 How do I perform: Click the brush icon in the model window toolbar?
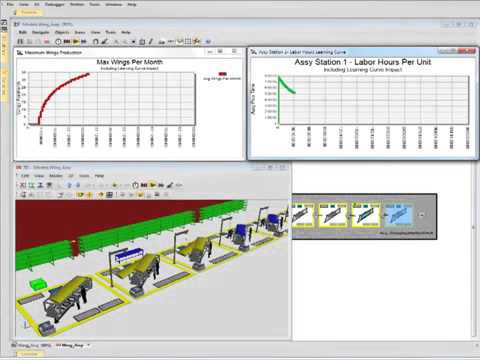point(105,41)
